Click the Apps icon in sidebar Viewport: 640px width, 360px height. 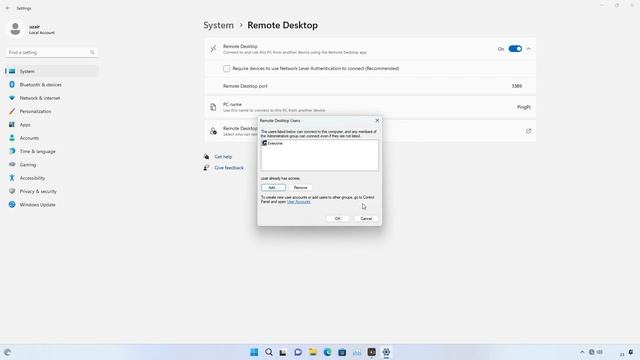(x=12, y=124)
